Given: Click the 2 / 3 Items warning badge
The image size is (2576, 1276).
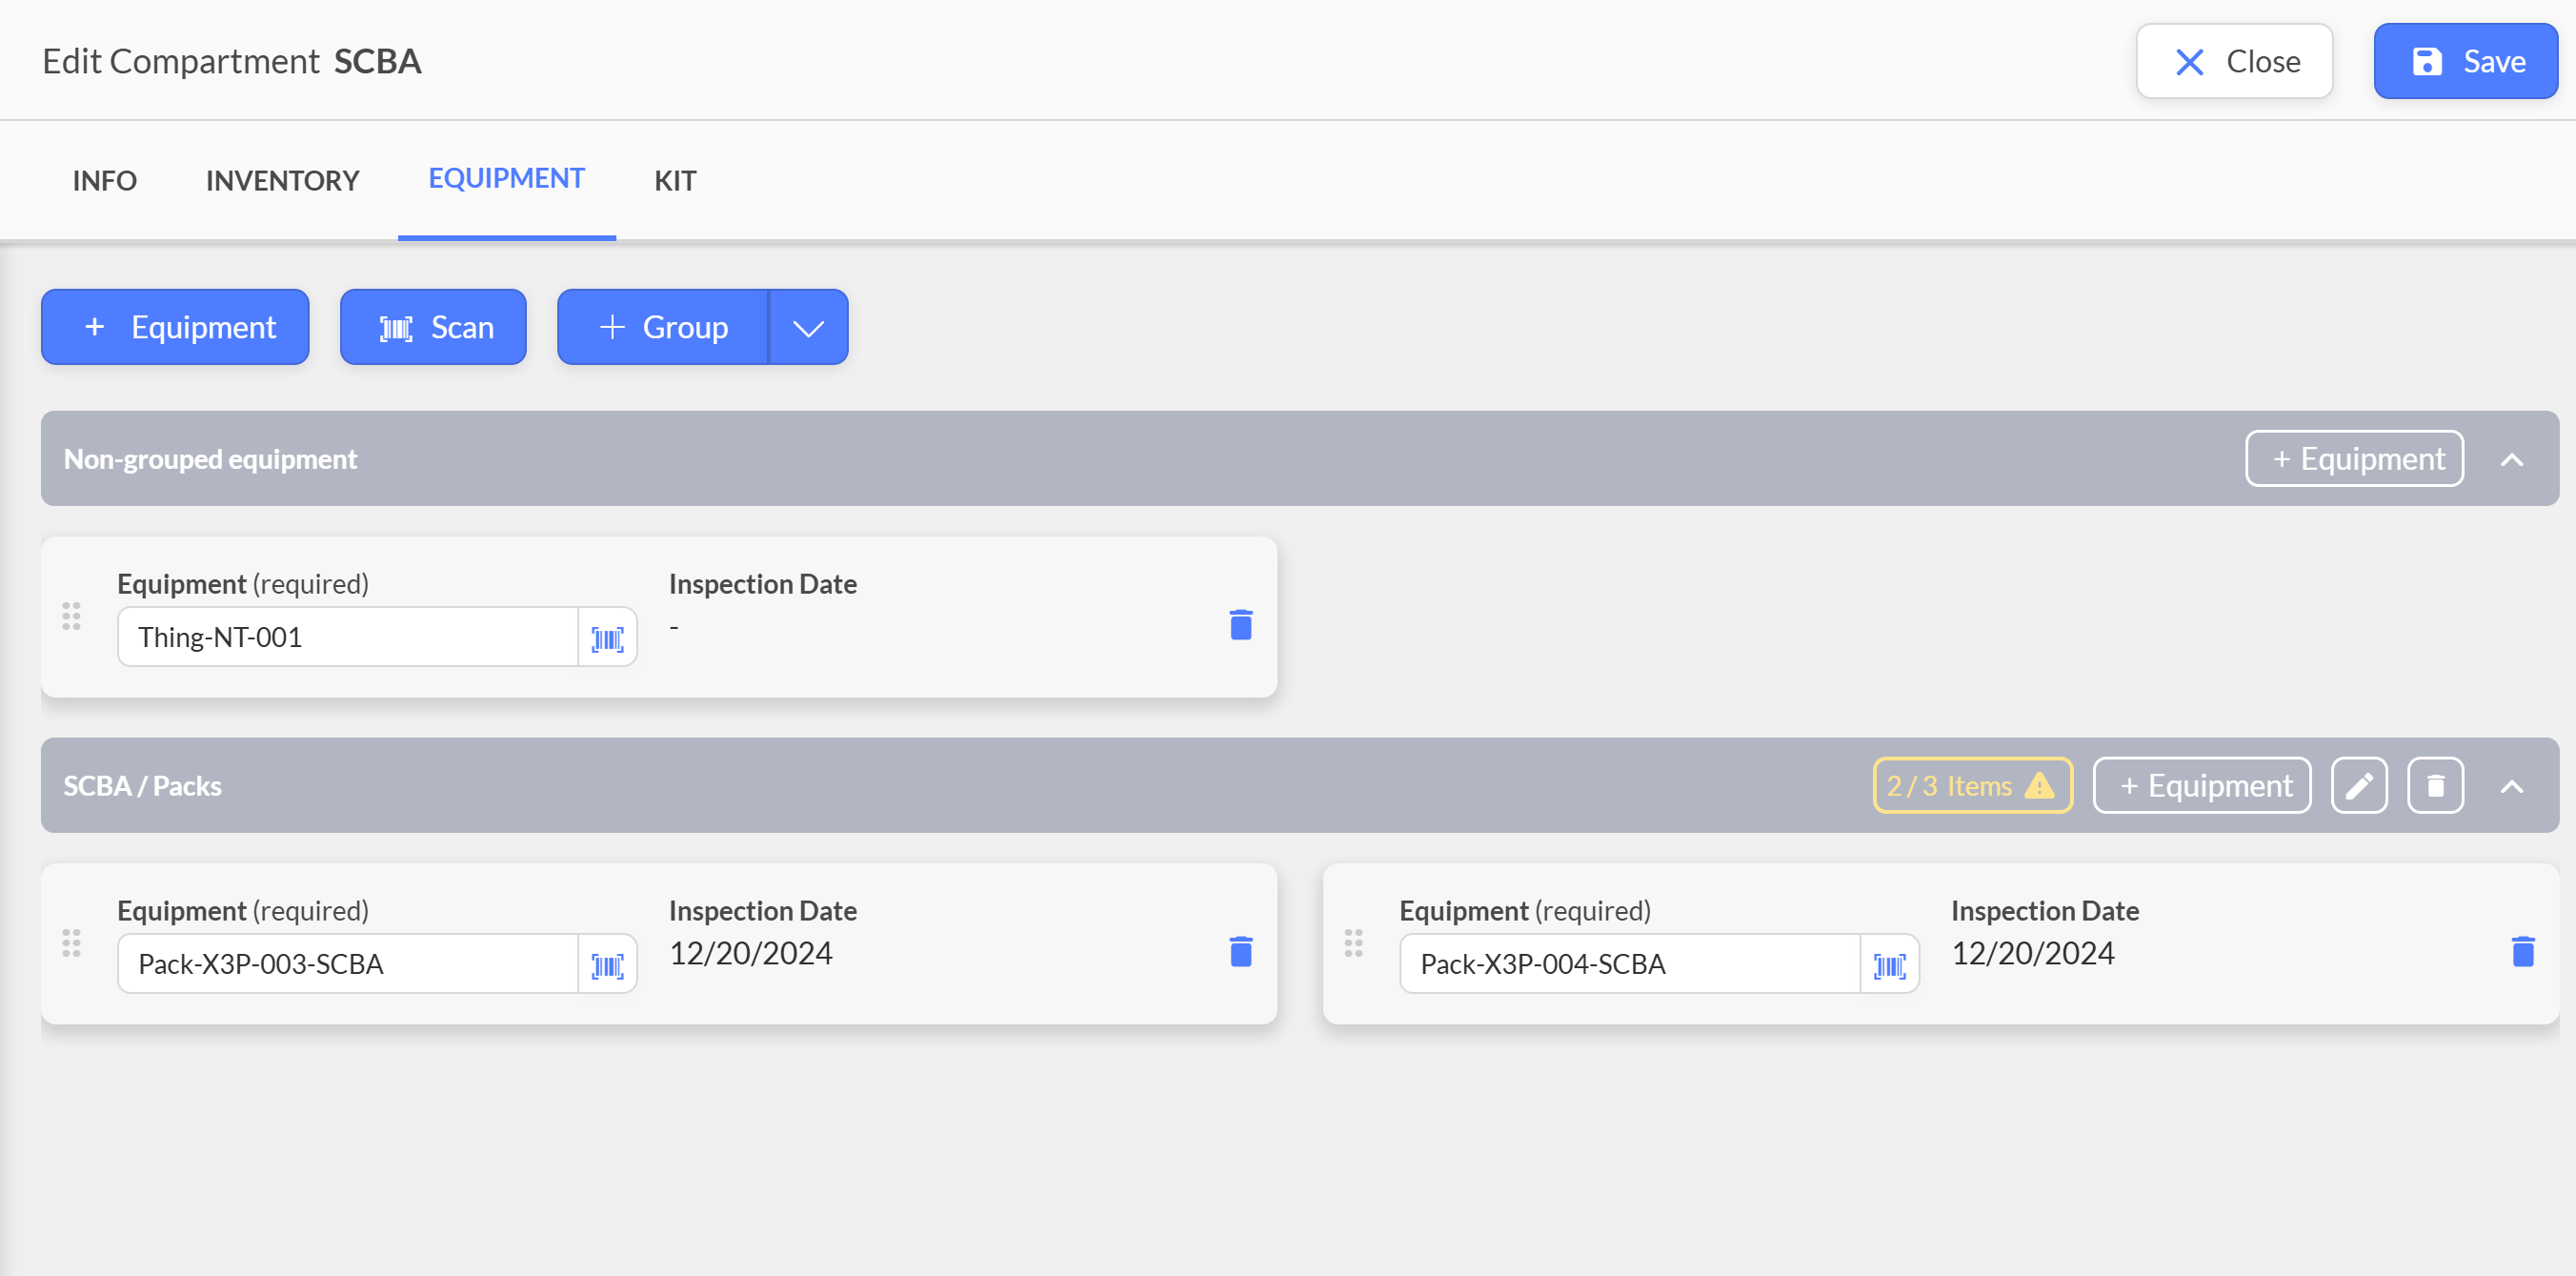Looking at the screenshot, I should (x=1972, y=786).
